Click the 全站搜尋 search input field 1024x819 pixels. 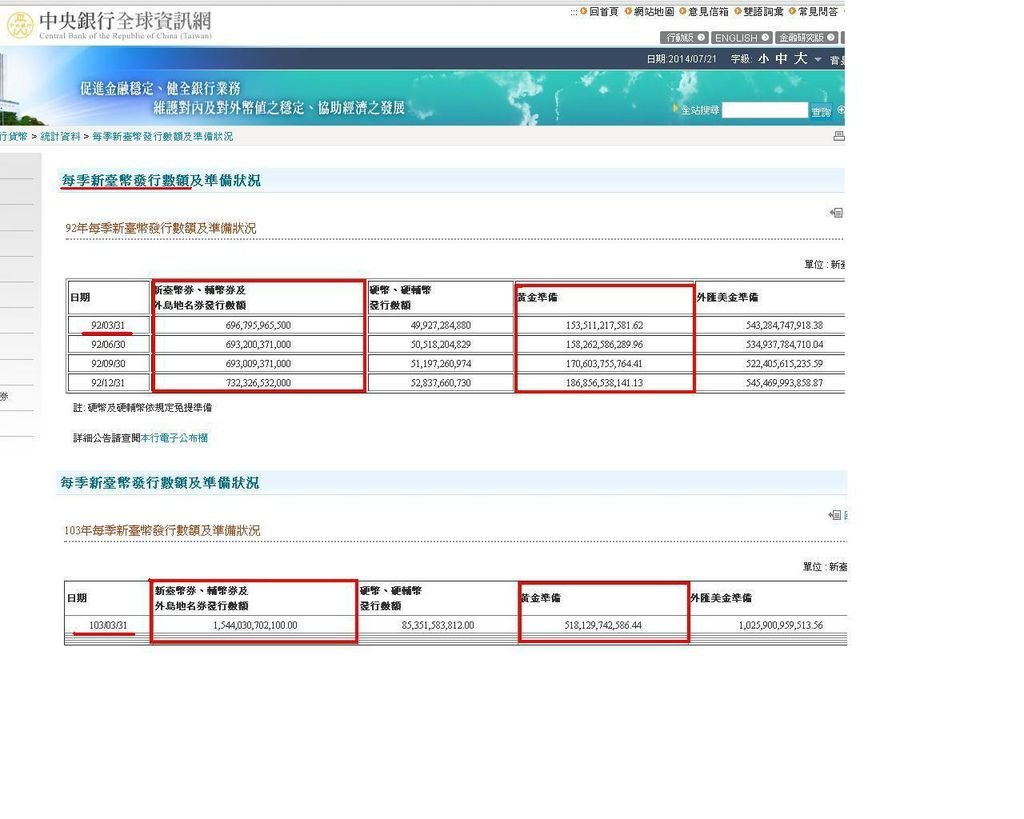tap(765, 110)
